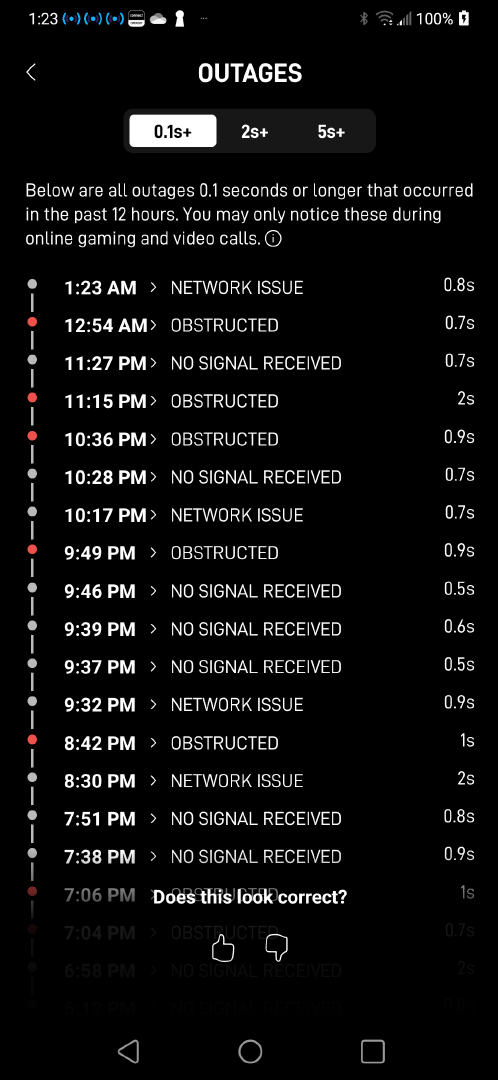
Task: Tap the thumbs down icon
Action: tap(276, 949)
